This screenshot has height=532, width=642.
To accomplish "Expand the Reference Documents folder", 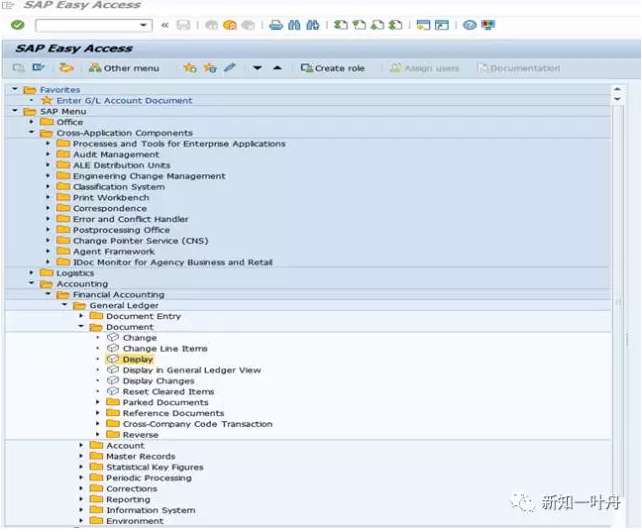I will (97, 413).
